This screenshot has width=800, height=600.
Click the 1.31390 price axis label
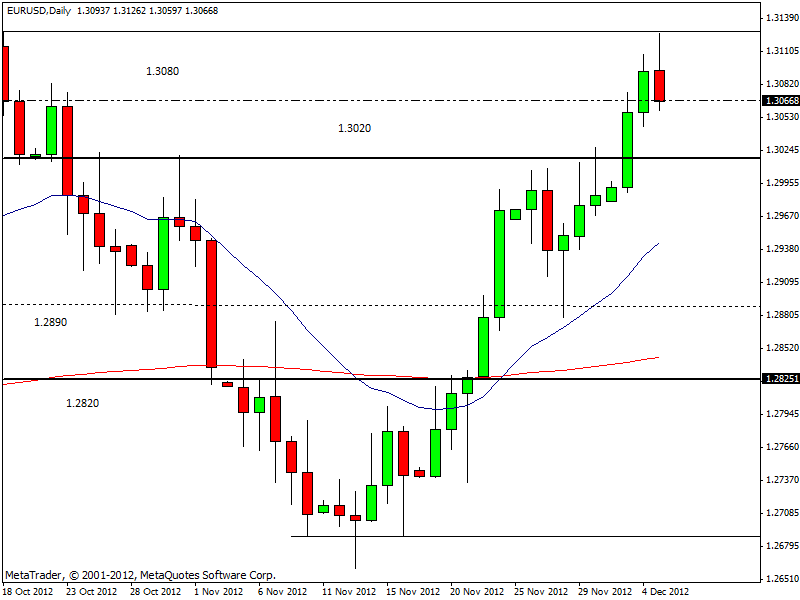(x=780, y=18)
